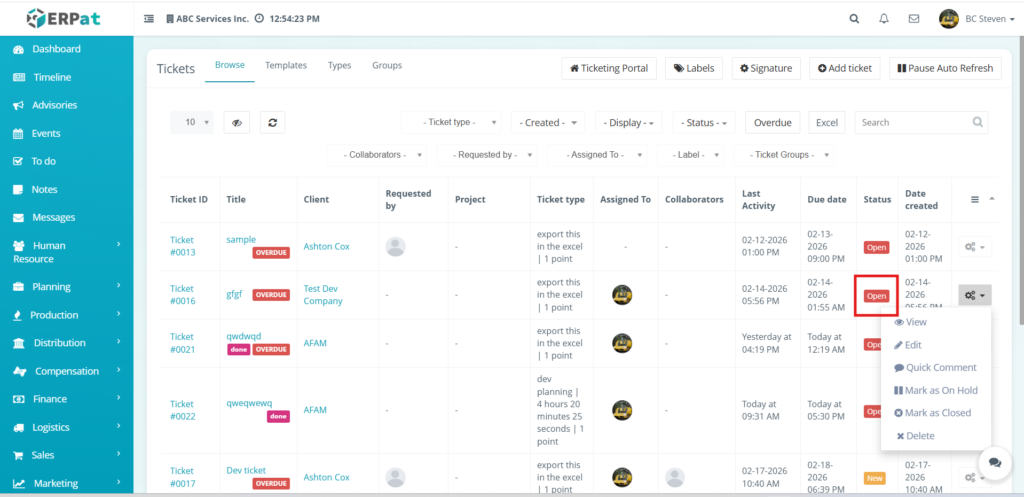Viewport: 1024px width, 497px height.
Task: Open the floating chat bubble icon
Action: [994, 461]
